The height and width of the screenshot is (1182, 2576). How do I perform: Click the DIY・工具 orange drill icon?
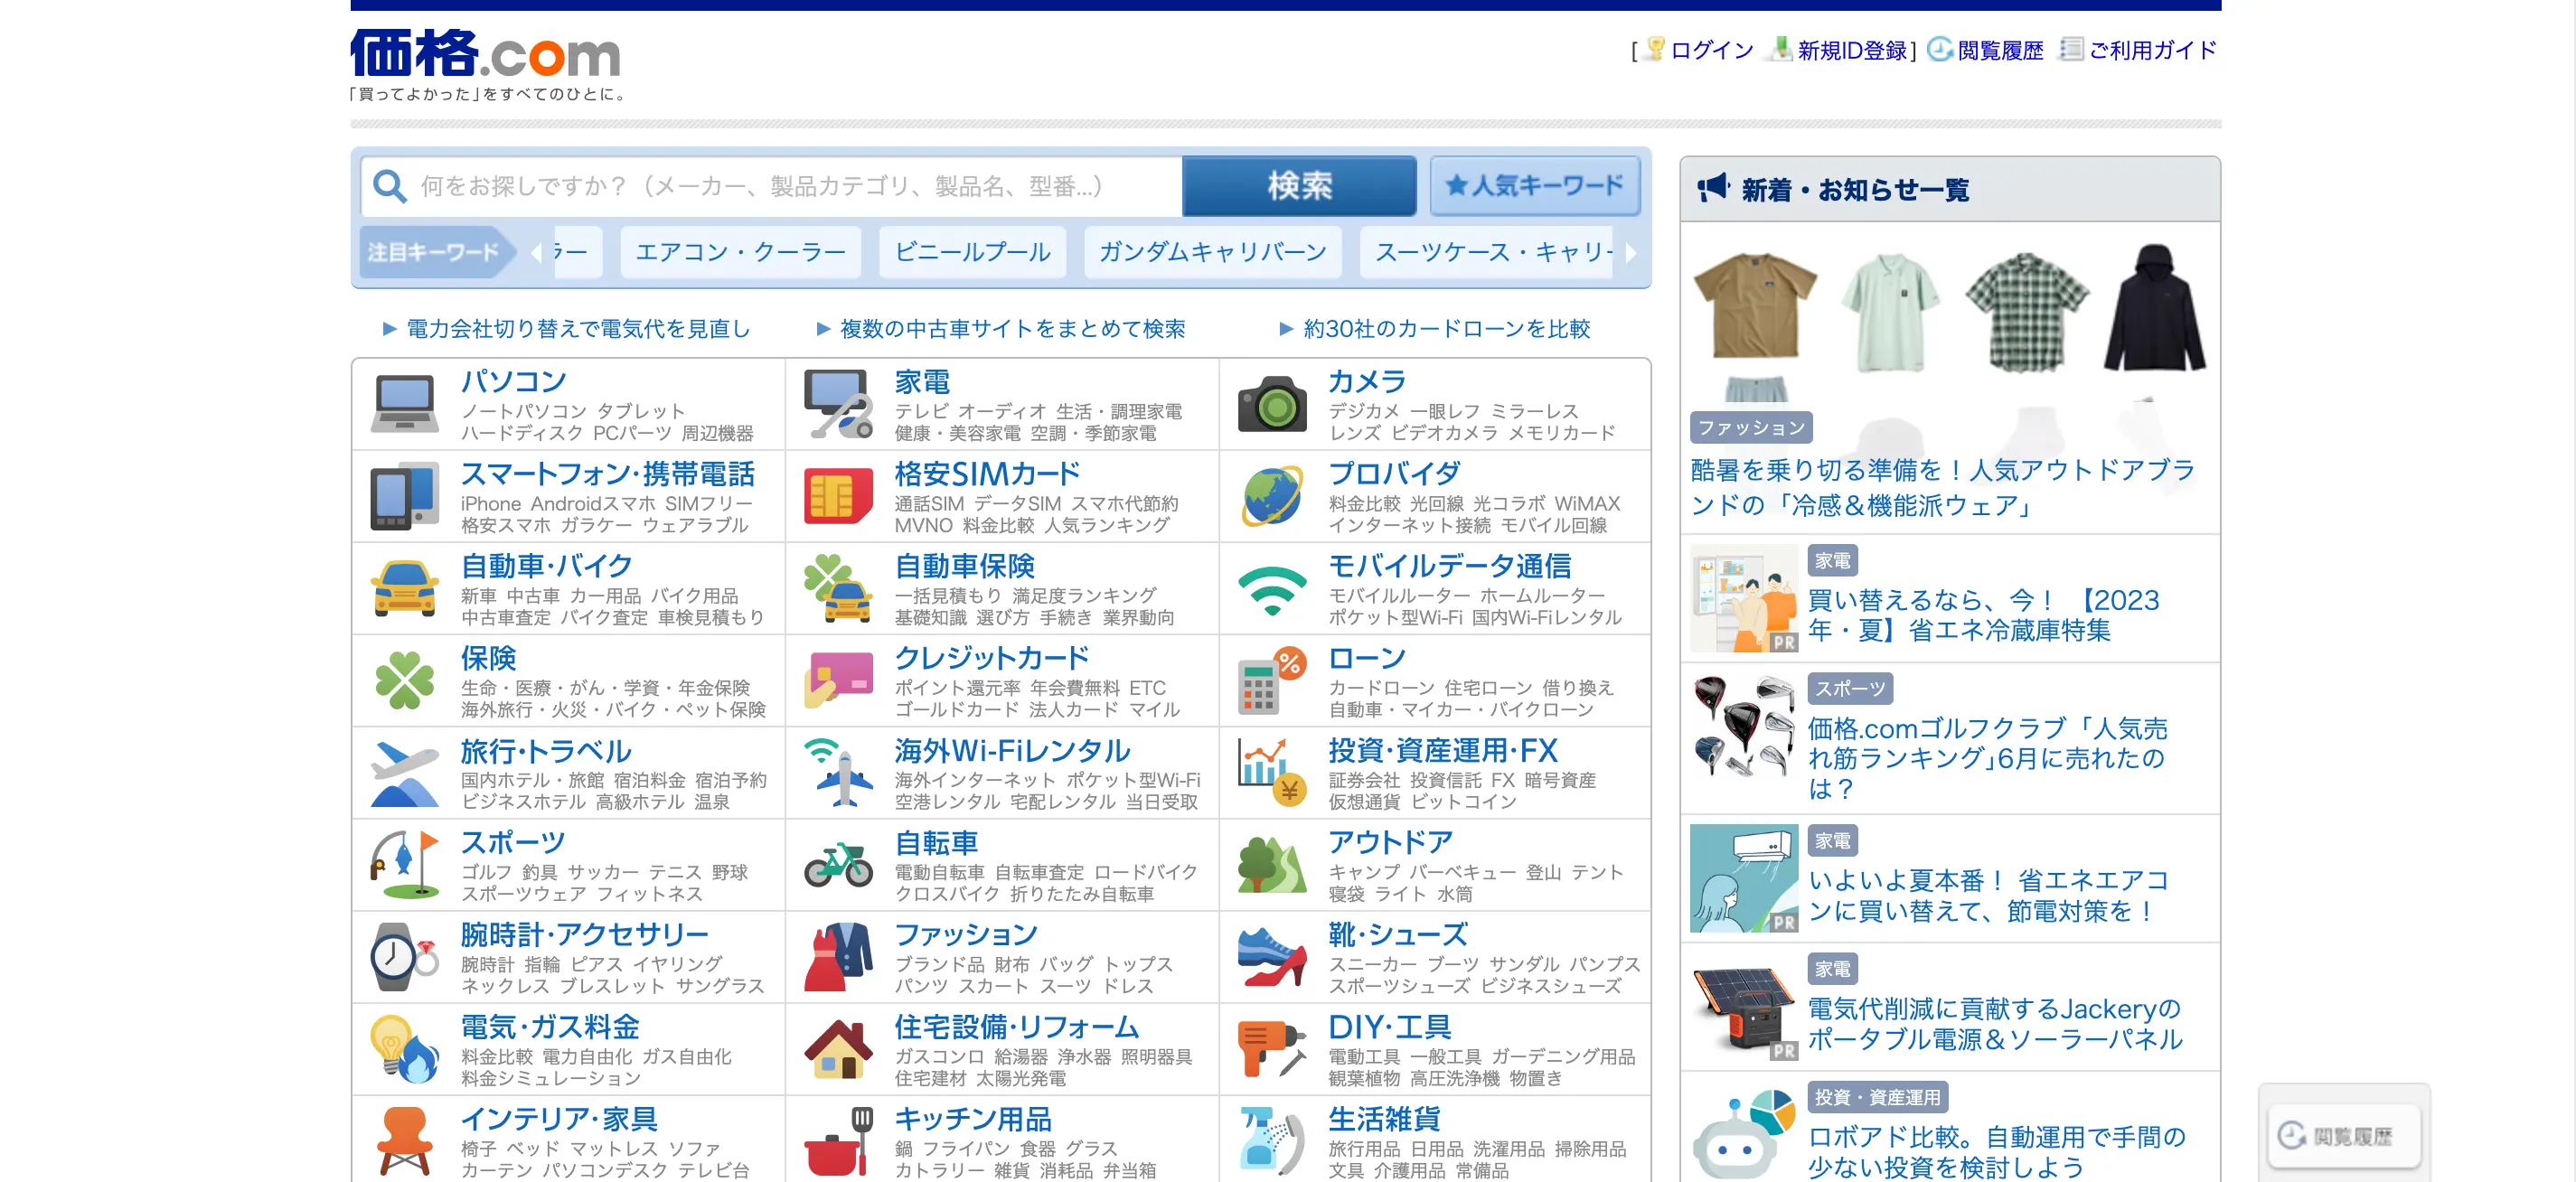point(1272,1049)
